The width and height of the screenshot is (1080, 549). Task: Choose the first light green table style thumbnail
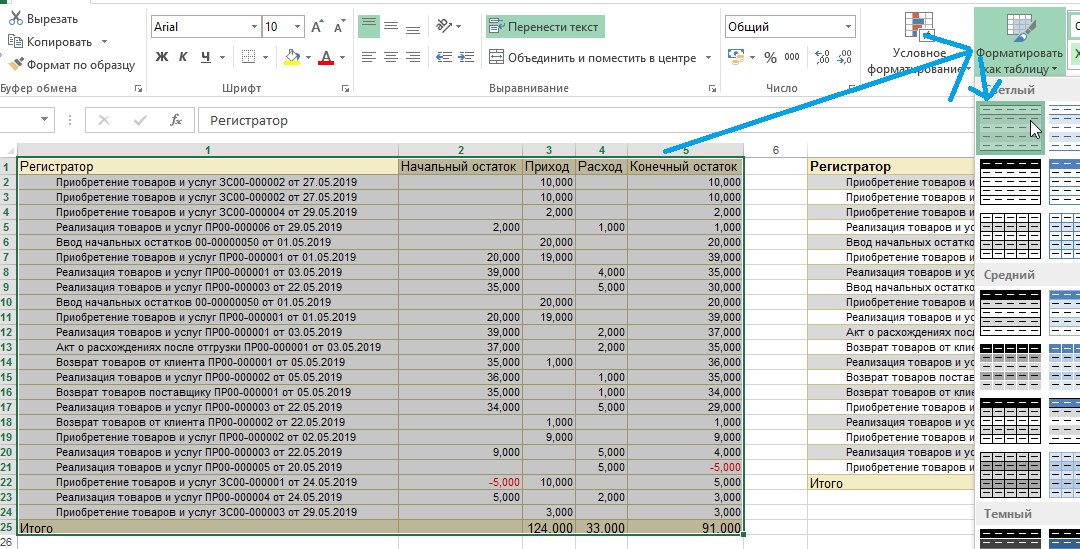point(1010,128)
